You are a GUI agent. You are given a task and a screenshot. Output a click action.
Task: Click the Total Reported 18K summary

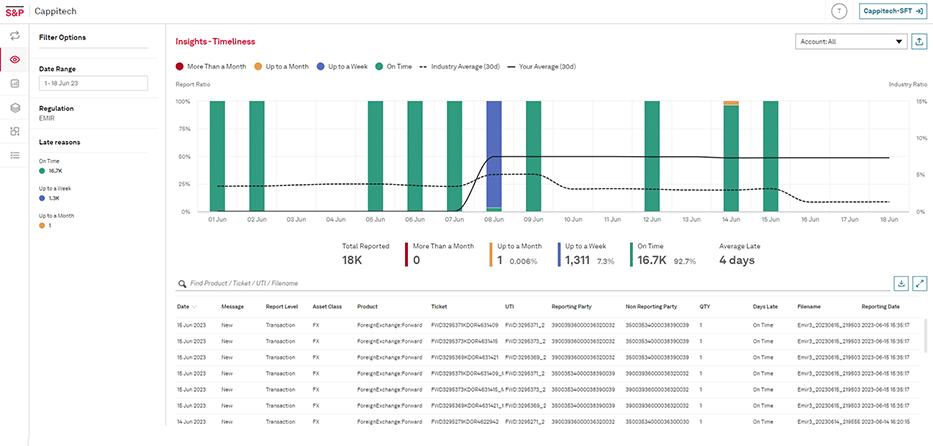tap(365, 254)
